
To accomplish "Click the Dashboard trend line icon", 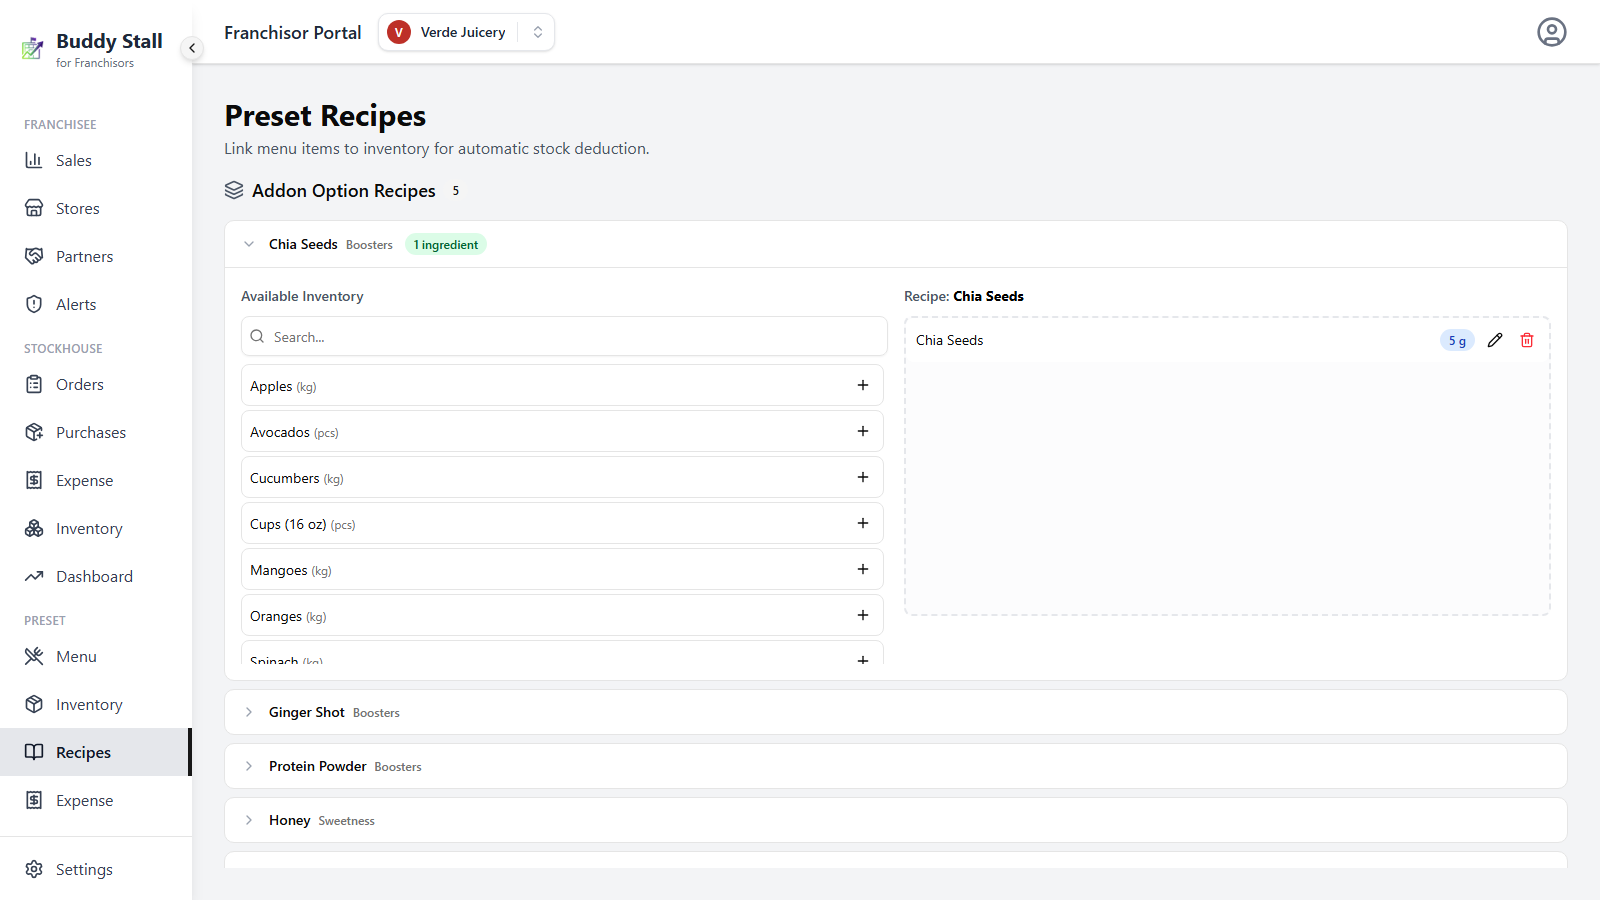I will [34, 576].
